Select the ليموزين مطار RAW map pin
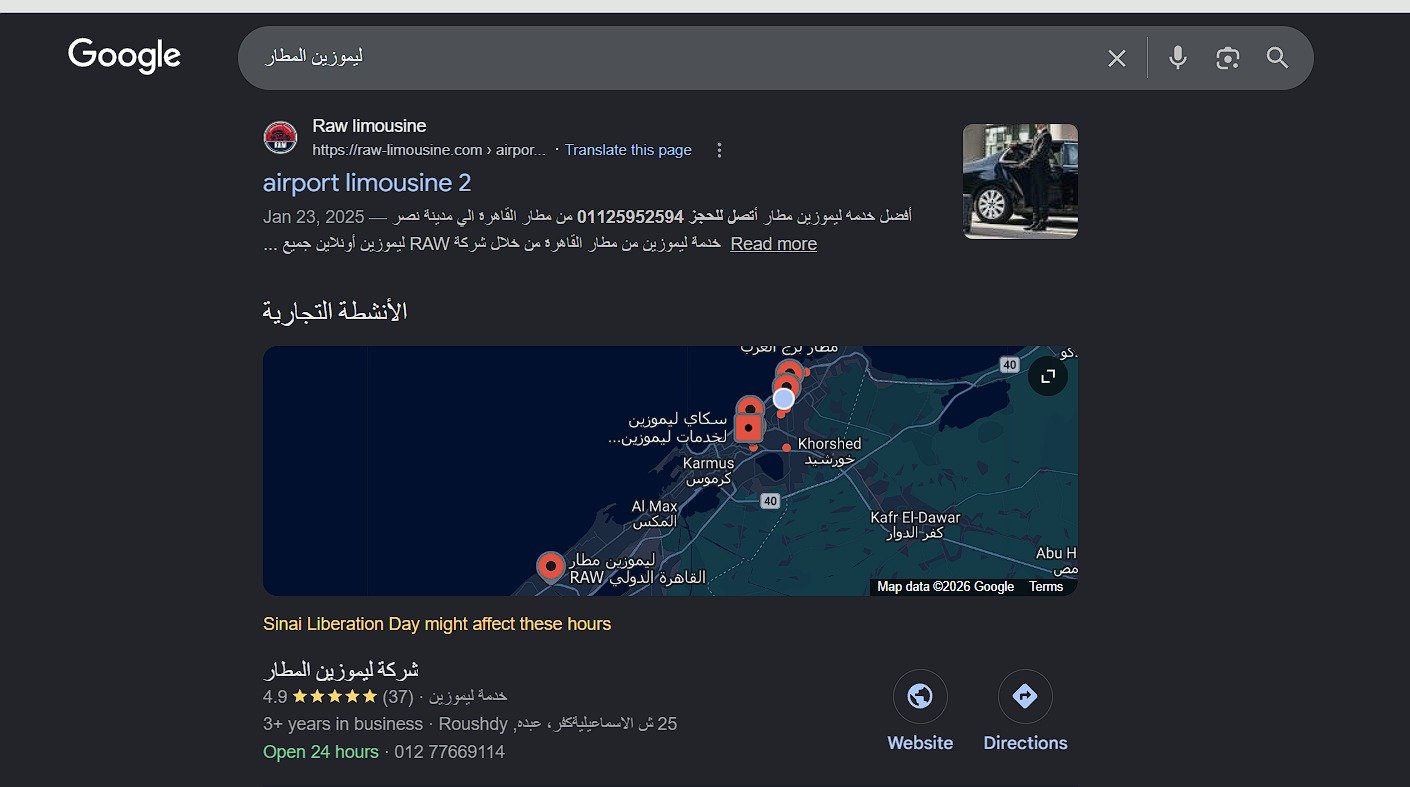Viewport: 1410px width, 787px height. tap(550, 566)
